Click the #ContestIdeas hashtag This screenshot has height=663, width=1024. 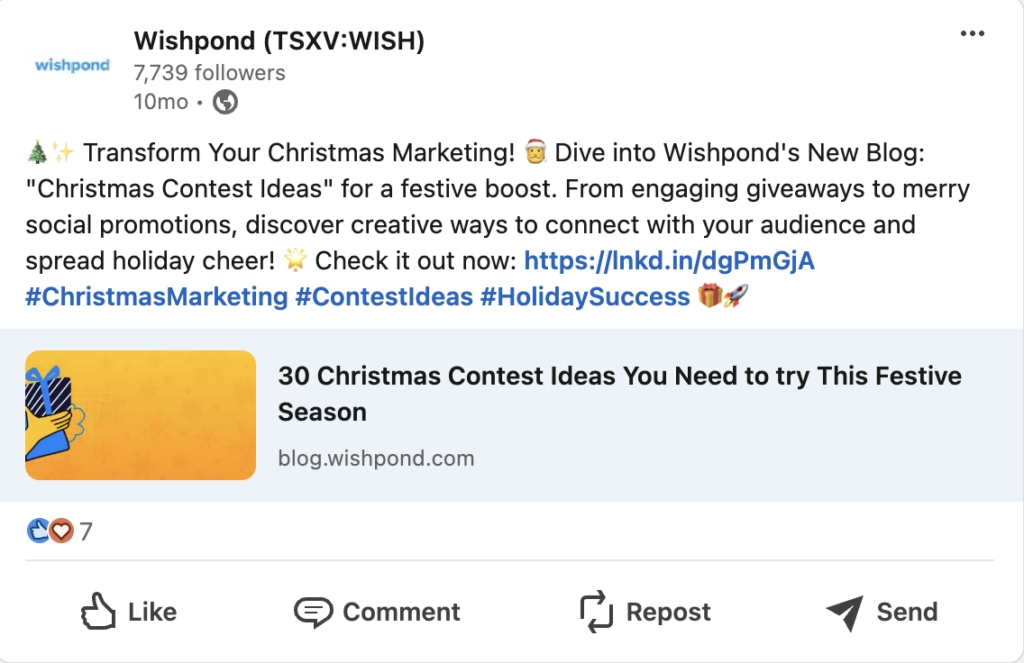pyautogui.click(x=384, y=297)
